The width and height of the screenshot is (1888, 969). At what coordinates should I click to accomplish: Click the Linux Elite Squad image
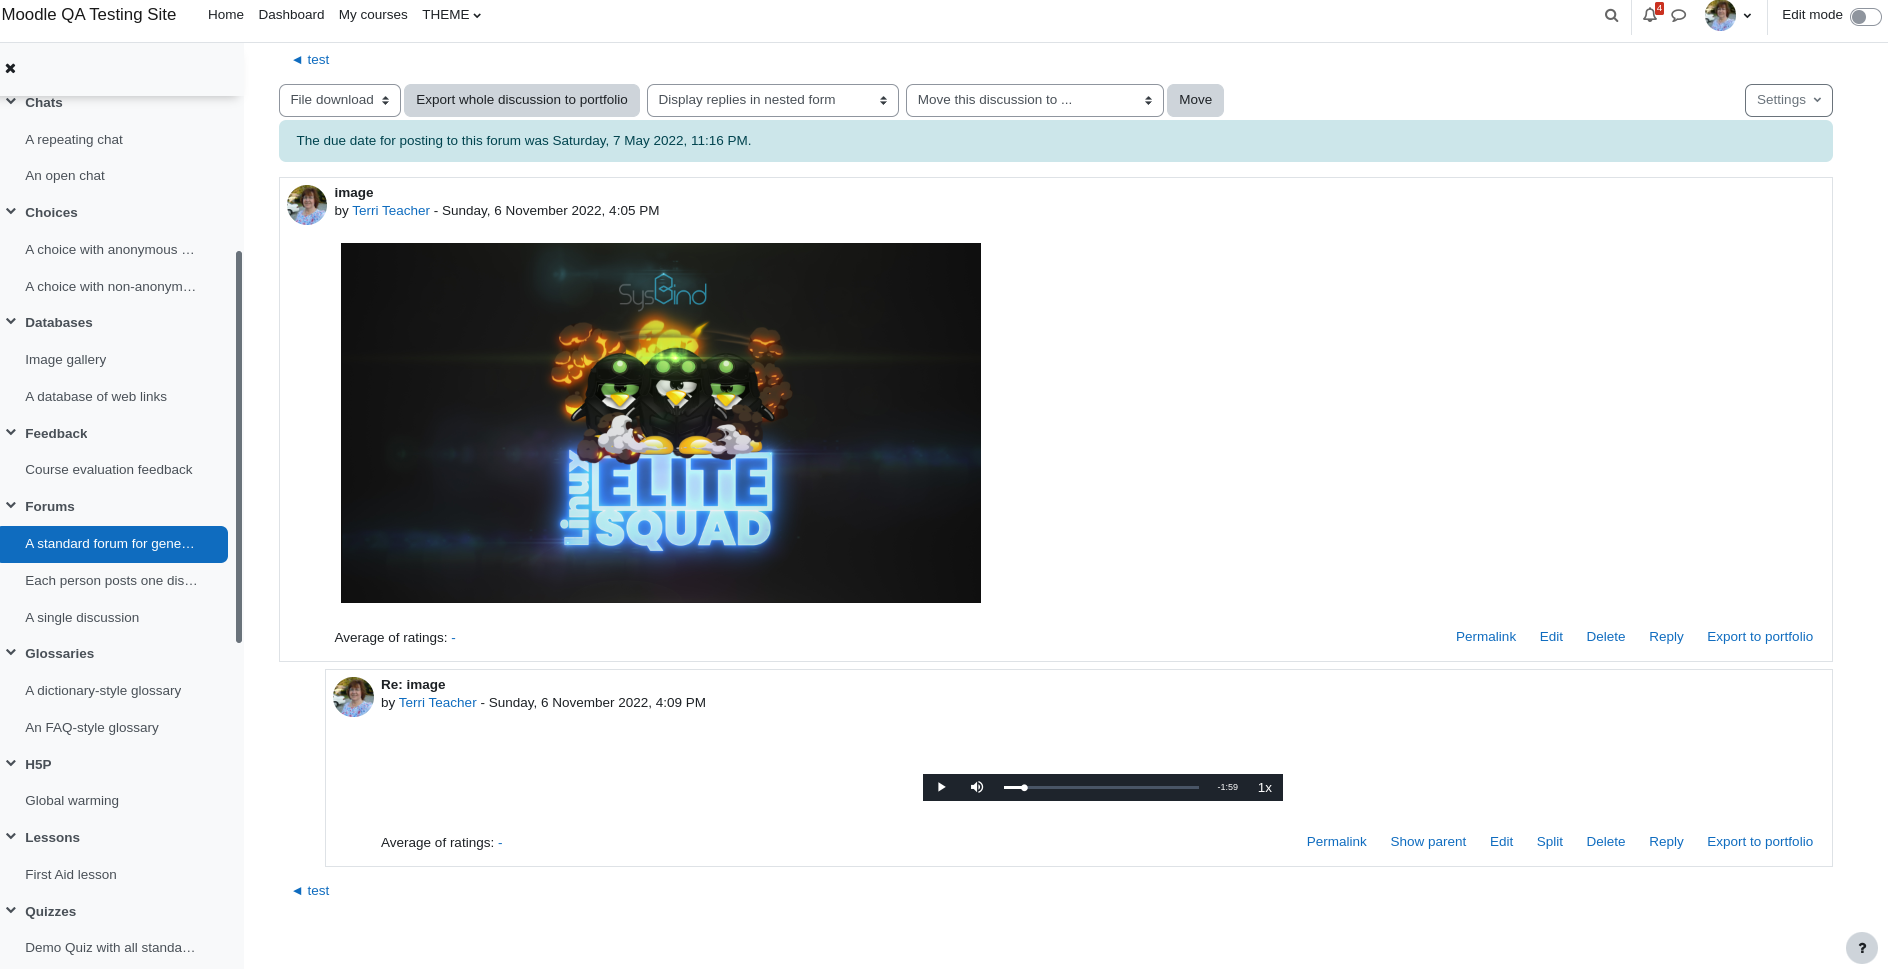660,423
